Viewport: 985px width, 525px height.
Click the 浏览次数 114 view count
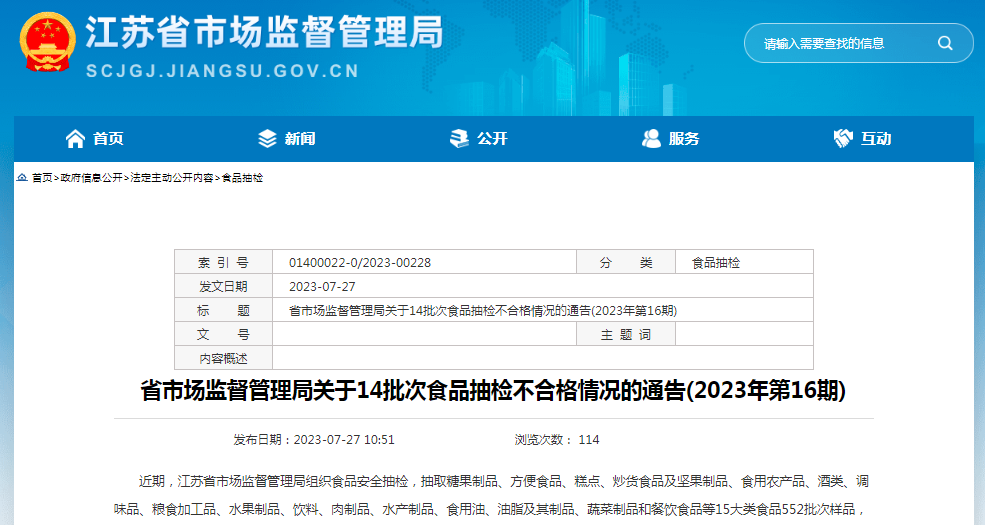click(x=557, y=440)
